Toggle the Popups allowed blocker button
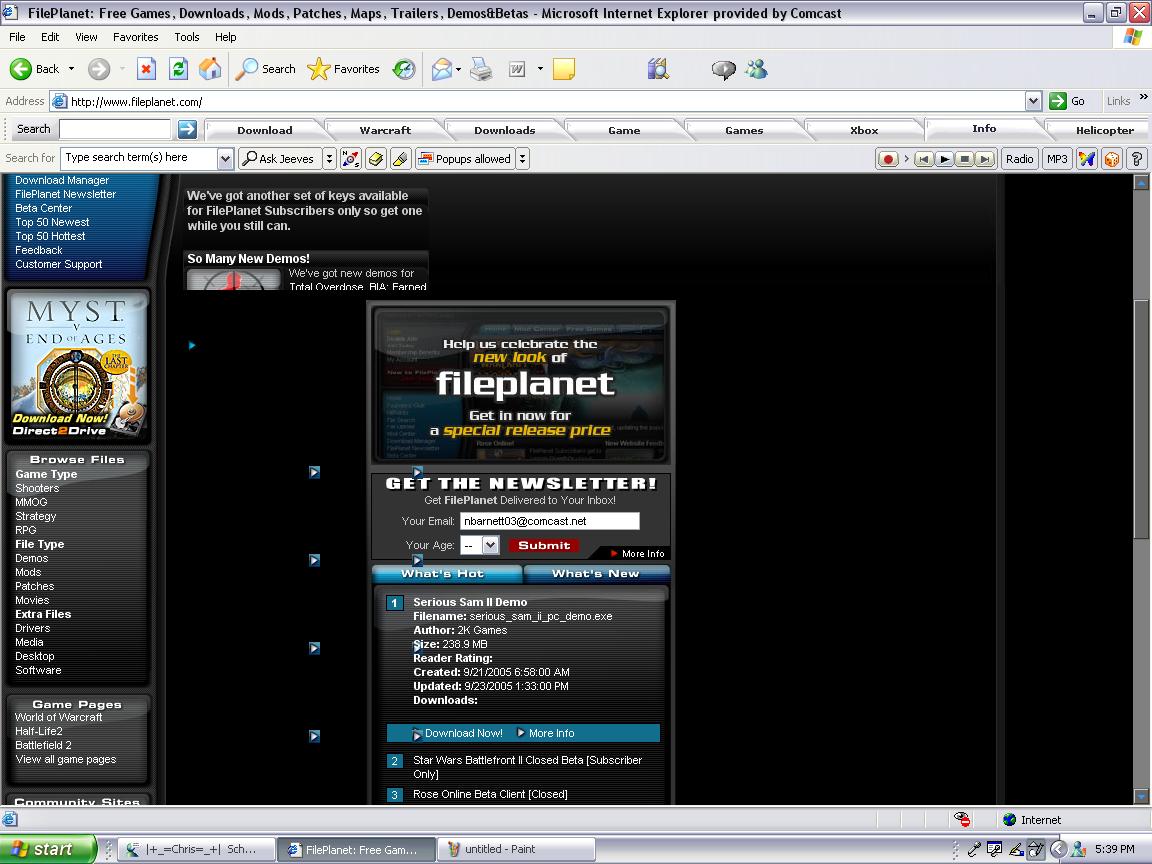This screenshot has width=1152, height=864. (x=464, y=159)
